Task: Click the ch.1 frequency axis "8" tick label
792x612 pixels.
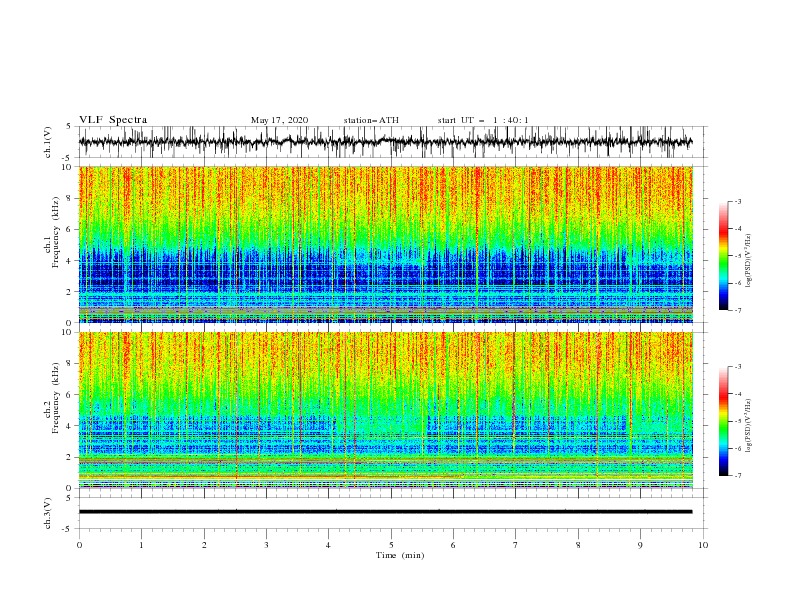Action: pos(70,198)
